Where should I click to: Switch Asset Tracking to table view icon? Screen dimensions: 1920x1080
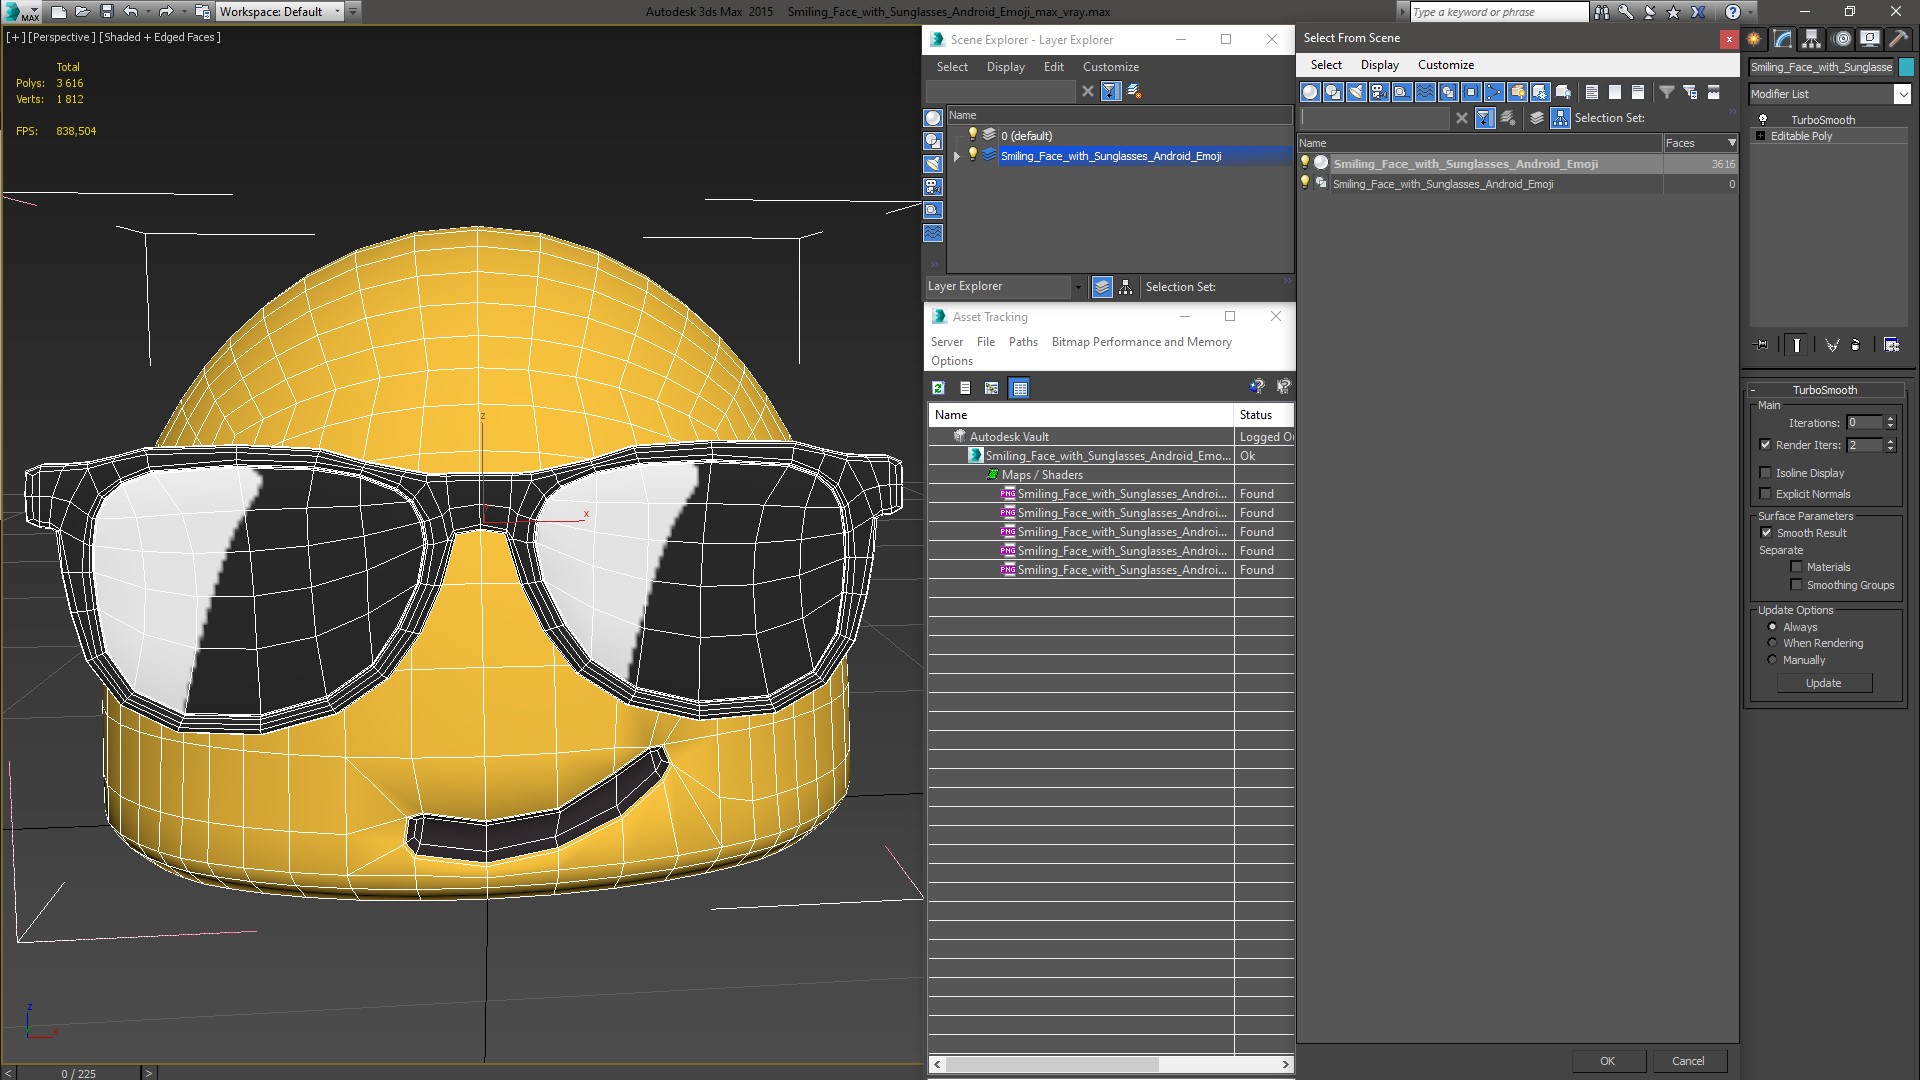(x=1019, y=388)
